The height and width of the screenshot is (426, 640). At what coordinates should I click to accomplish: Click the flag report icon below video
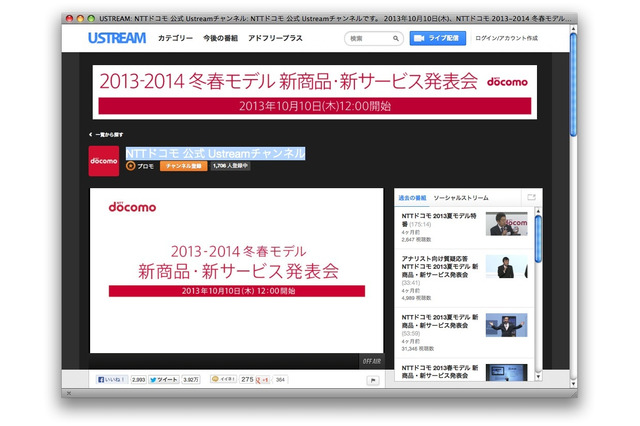[x=372, y=380]
